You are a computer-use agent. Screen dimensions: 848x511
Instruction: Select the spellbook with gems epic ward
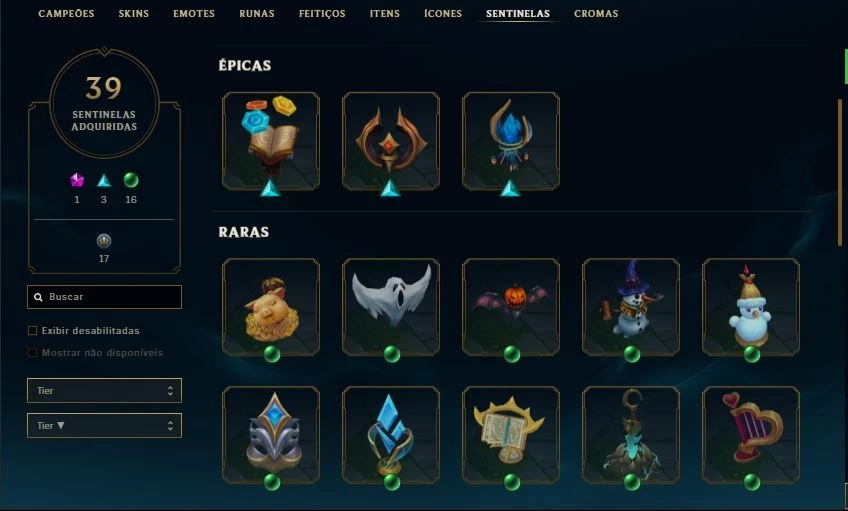[271, 141]
